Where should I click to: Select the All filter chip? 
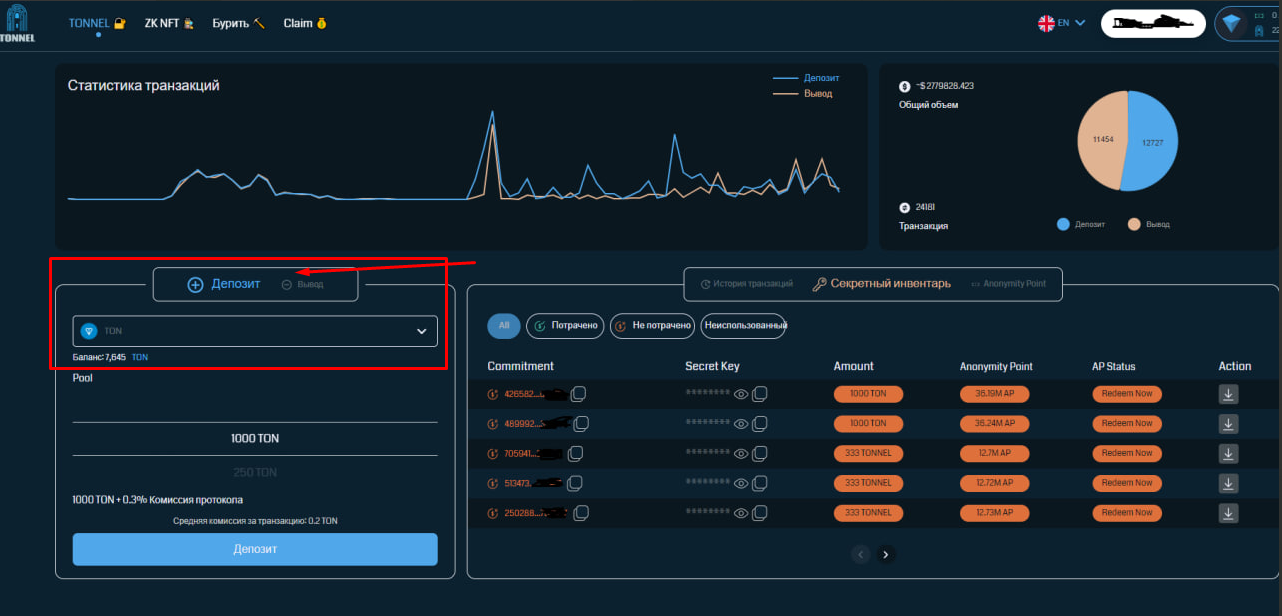click(504, 325)
